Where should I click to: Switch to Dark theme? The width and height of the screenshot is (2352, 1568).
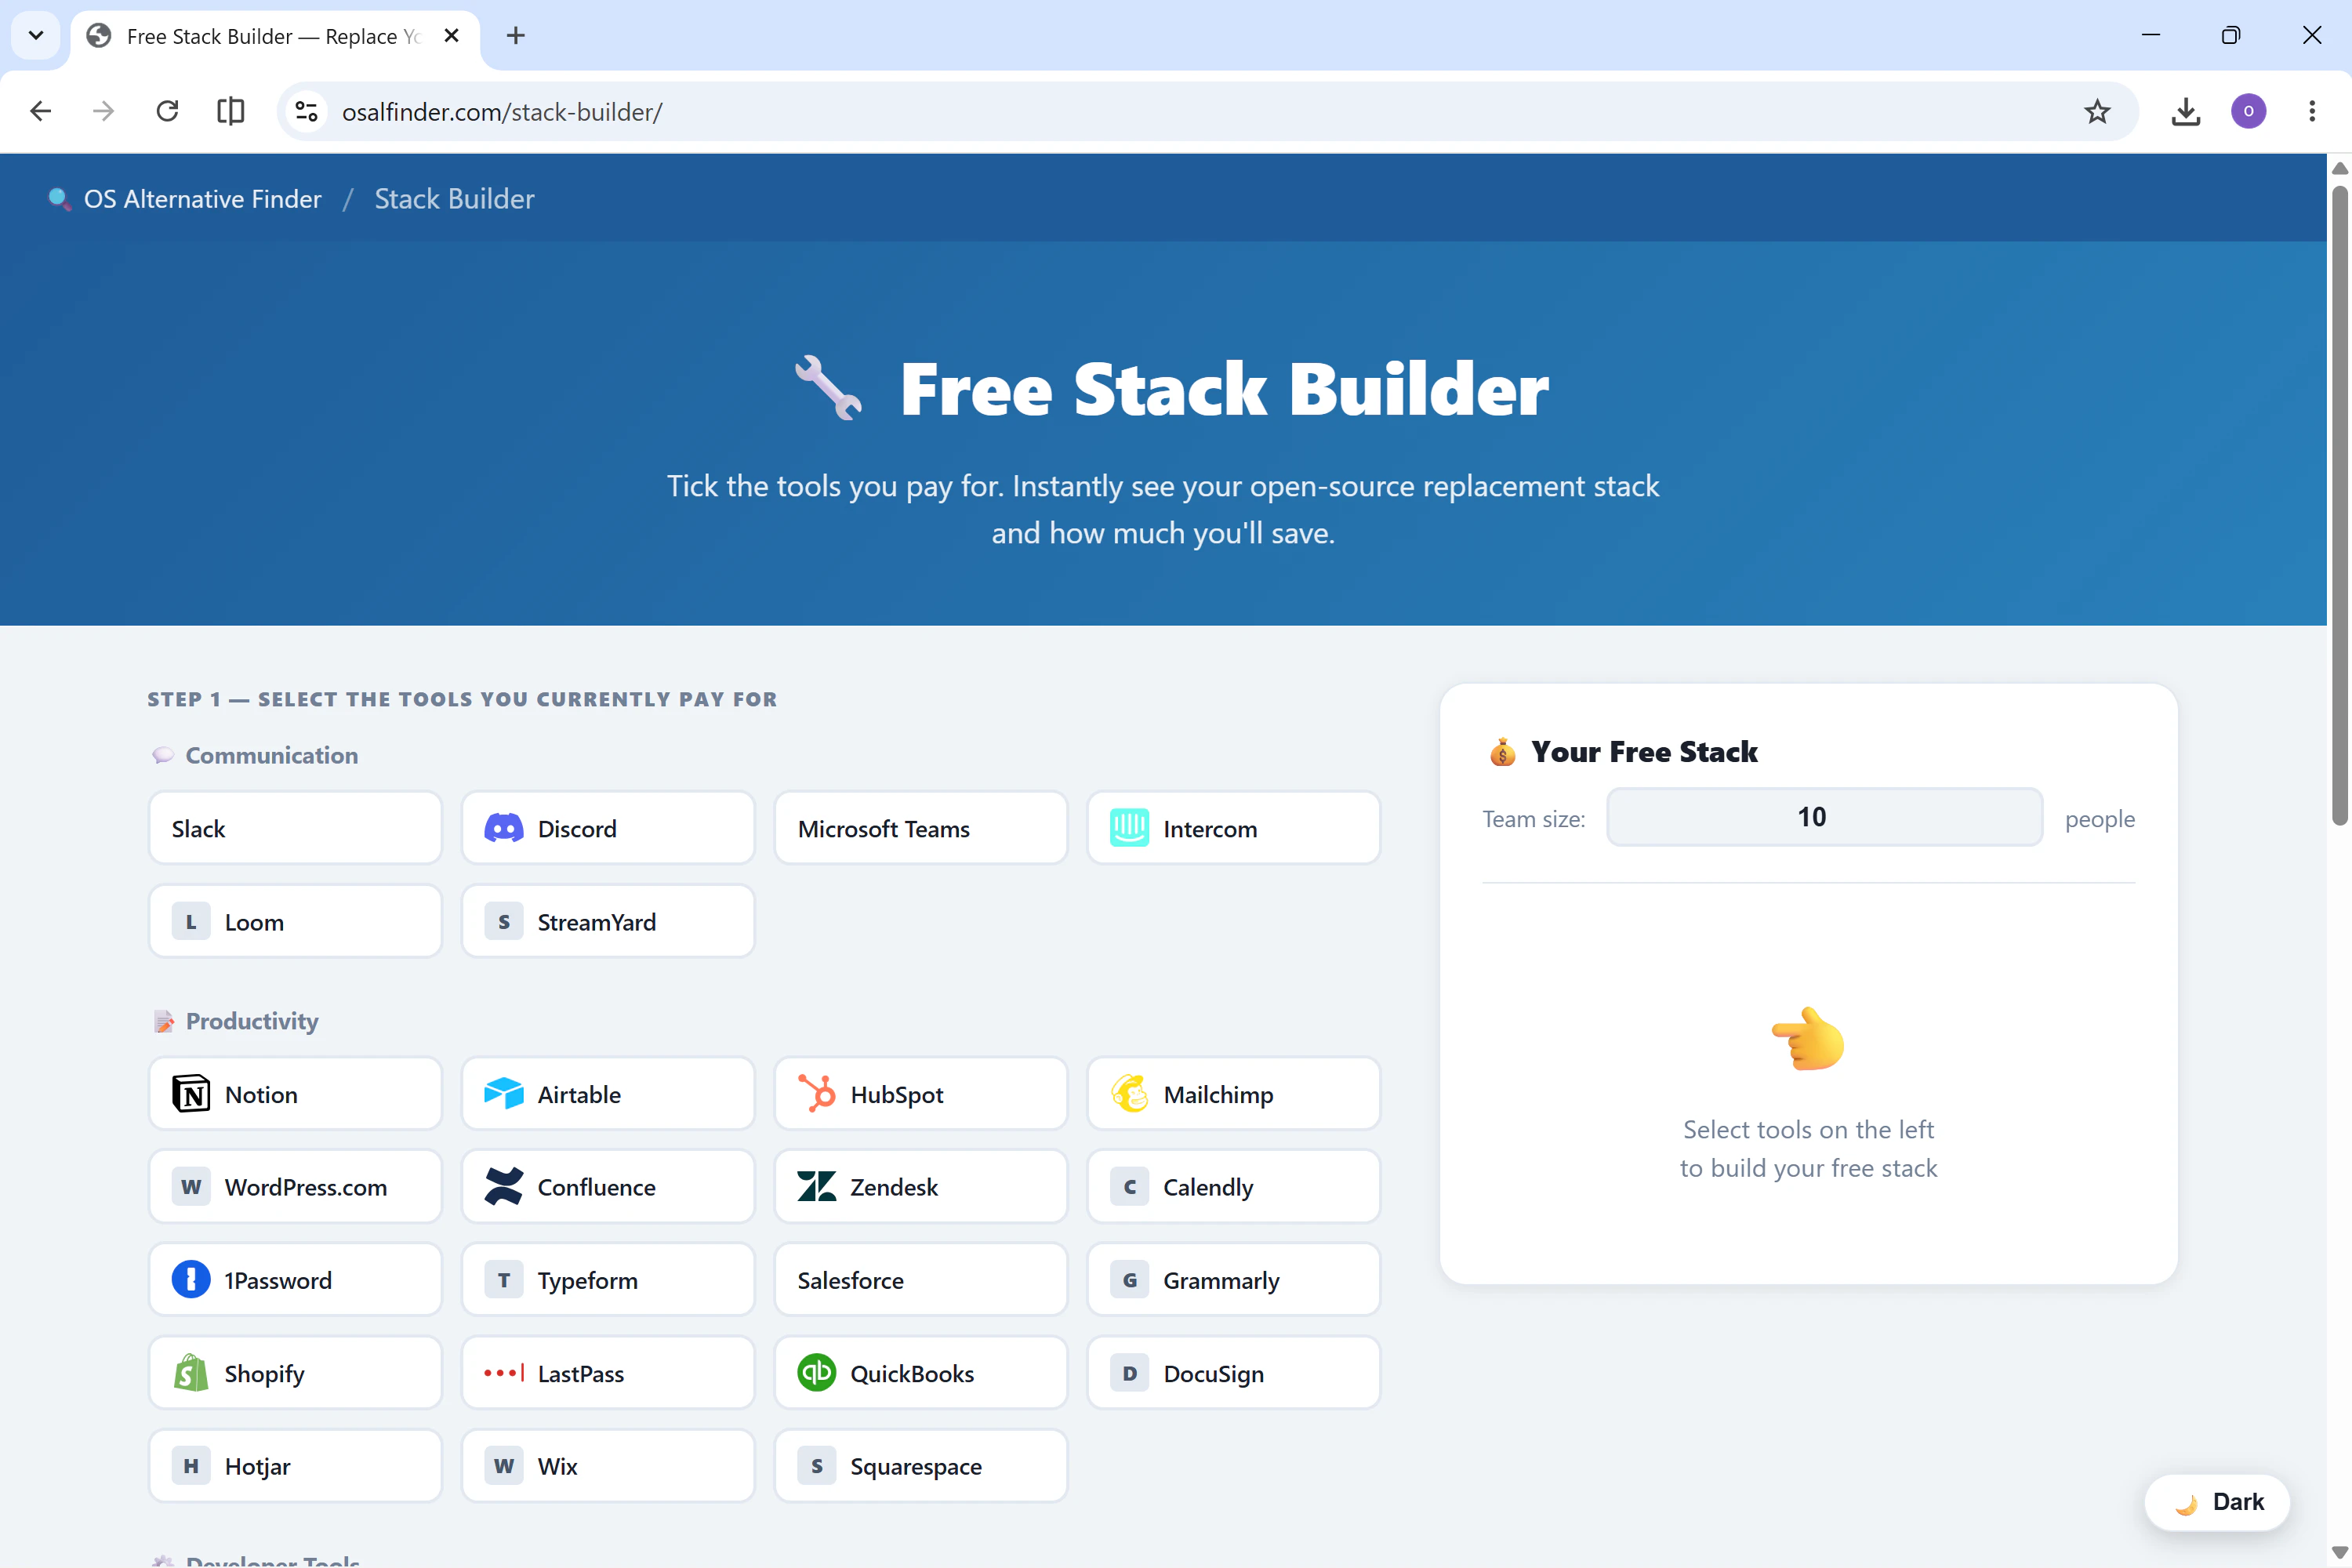click(x=2217, y=1502)
